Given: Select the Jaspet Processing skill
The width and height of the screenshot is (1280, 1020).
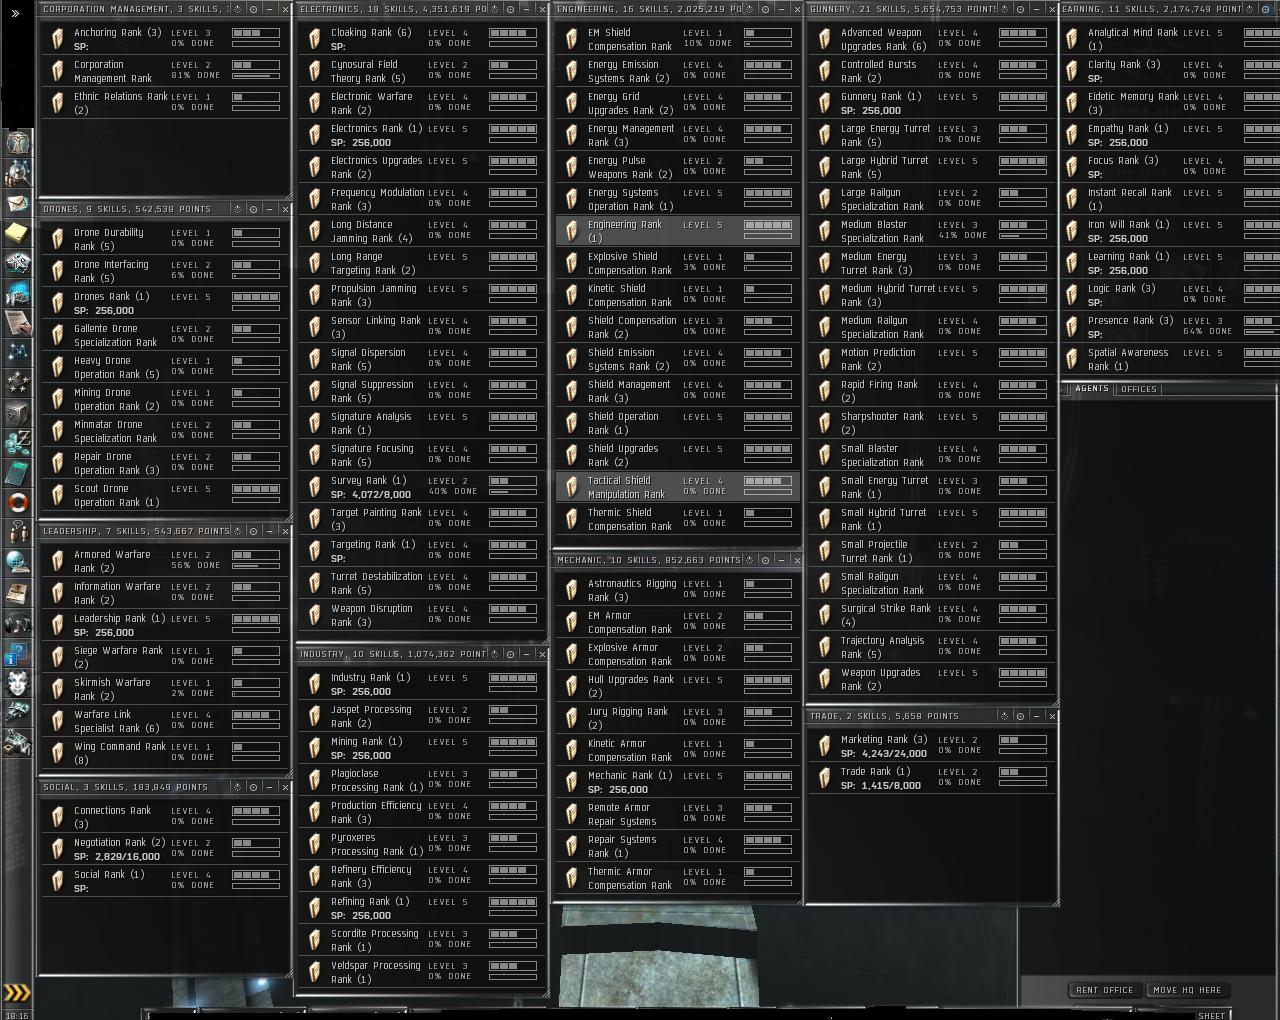Looking at the screenshot, I should tap(421, 716).
